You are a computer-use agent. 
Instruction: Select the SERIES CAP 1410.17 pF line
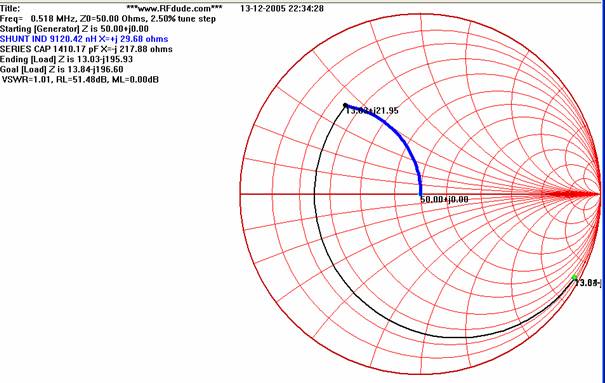[86, 49]
